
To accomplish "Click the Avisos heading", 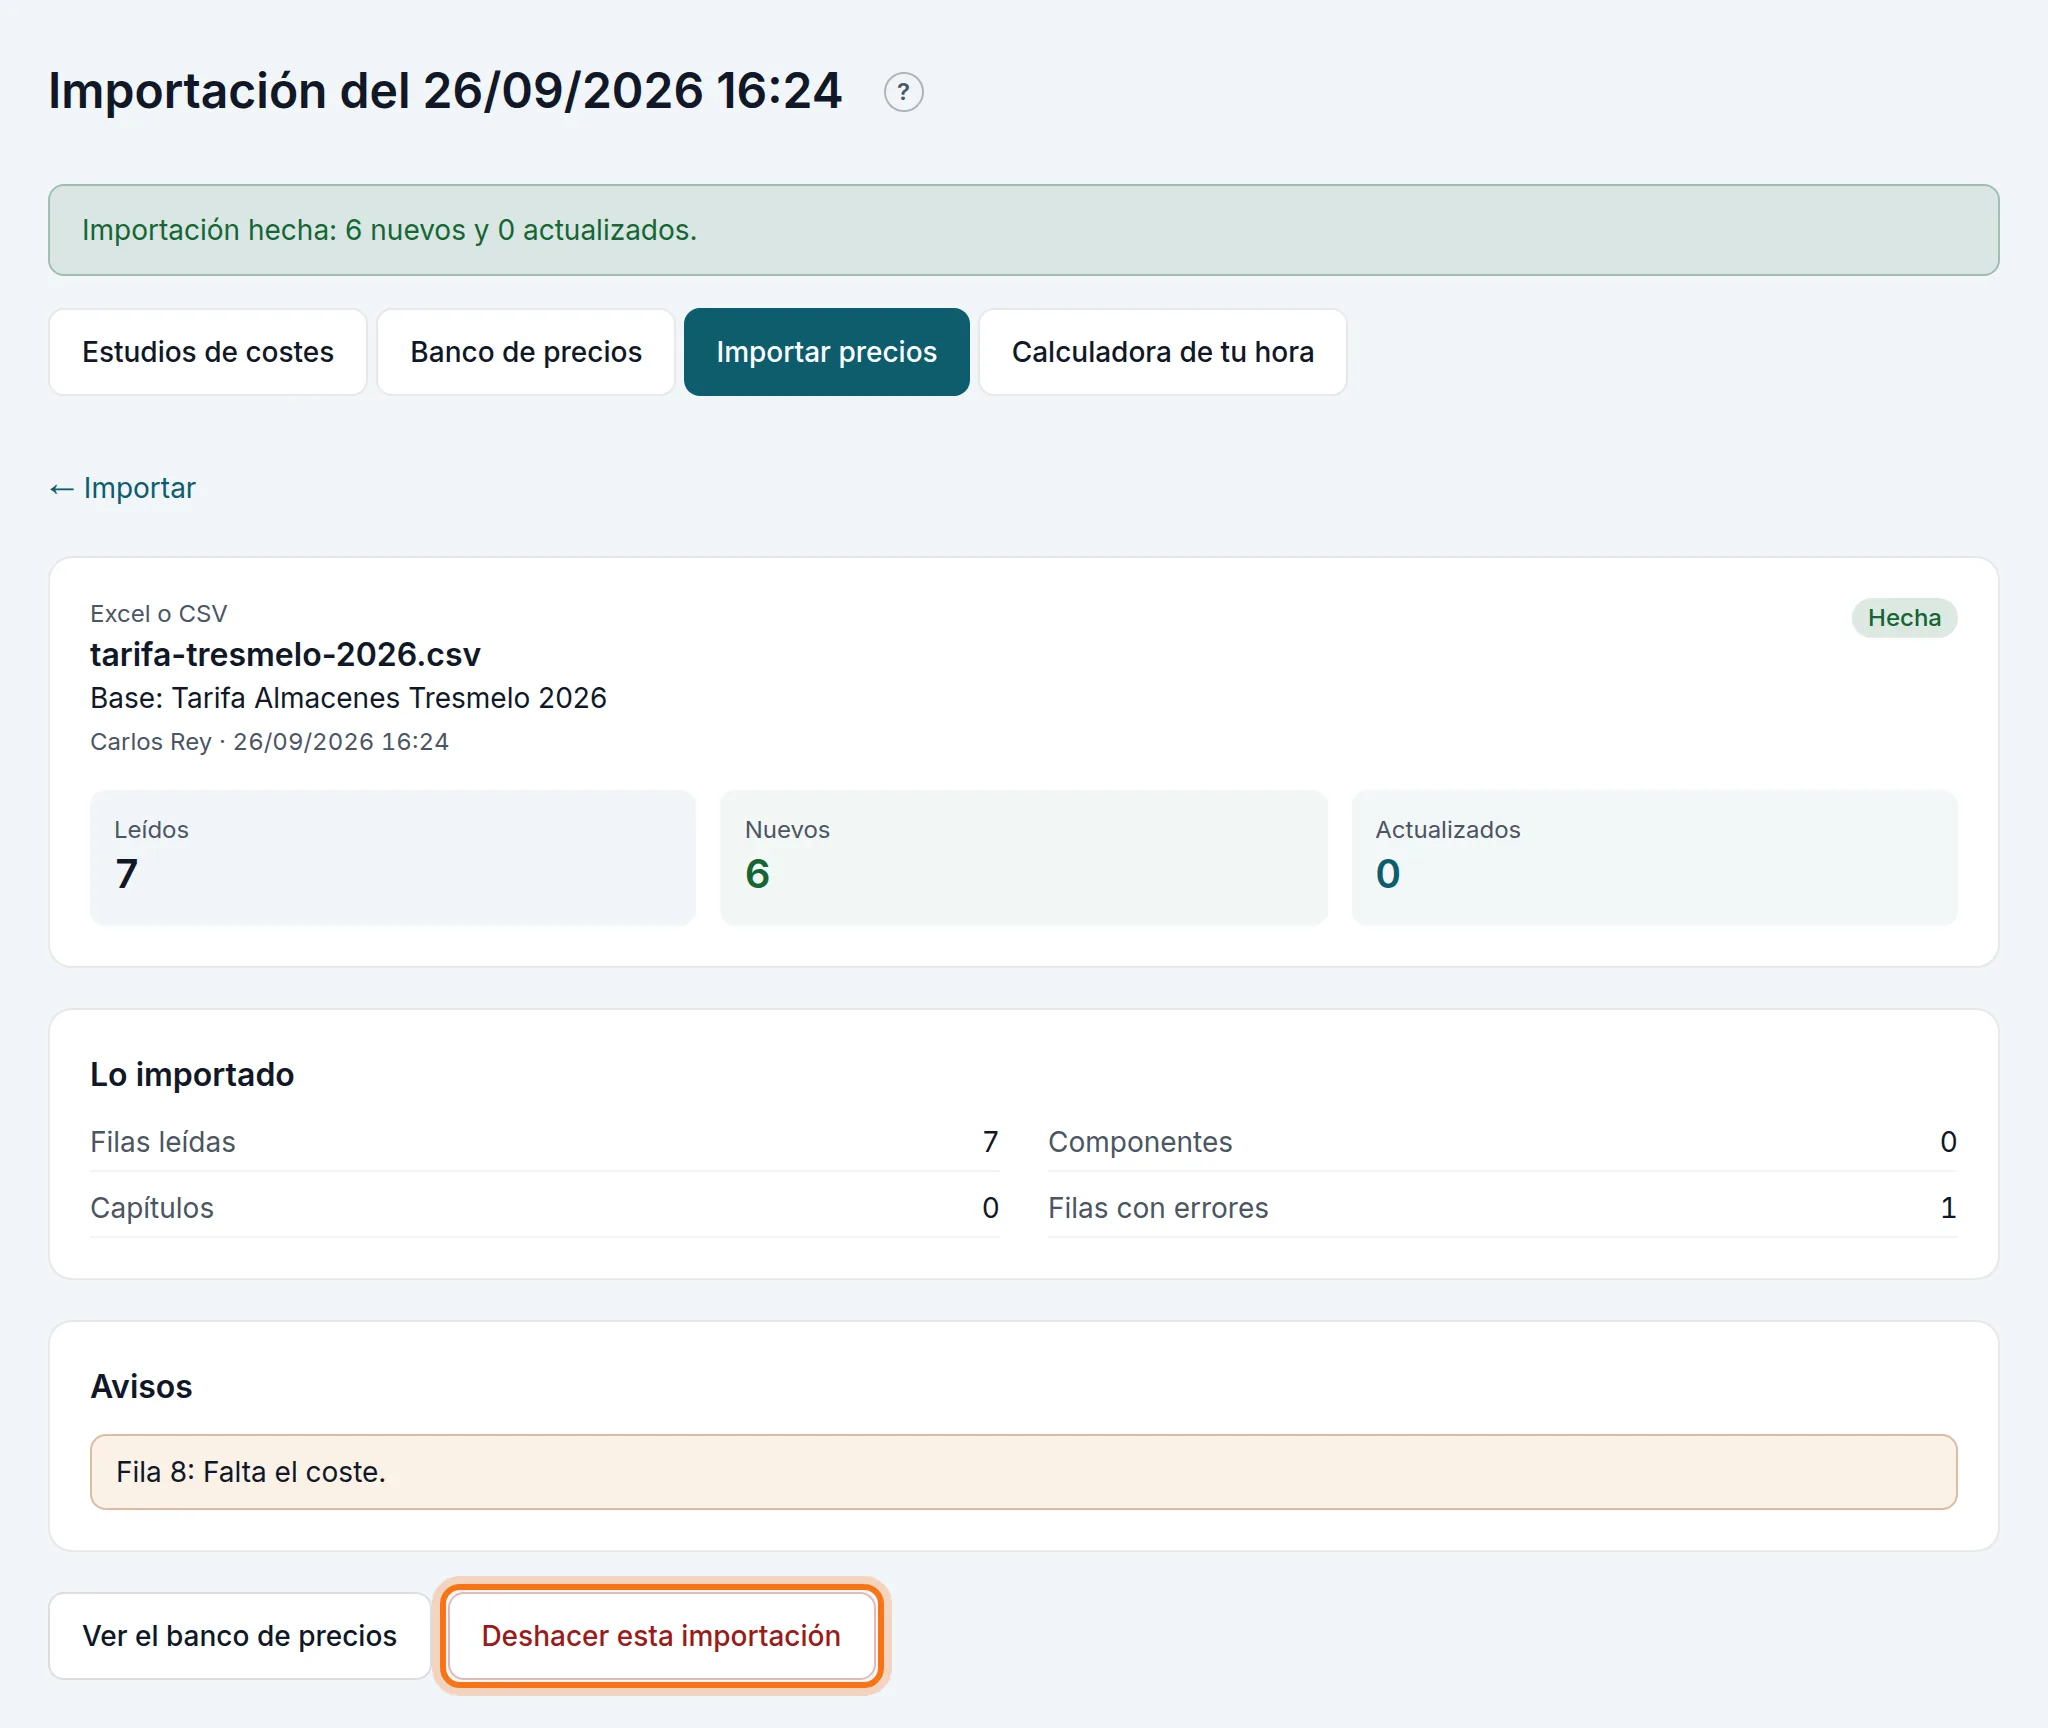I will [141, 1387].
